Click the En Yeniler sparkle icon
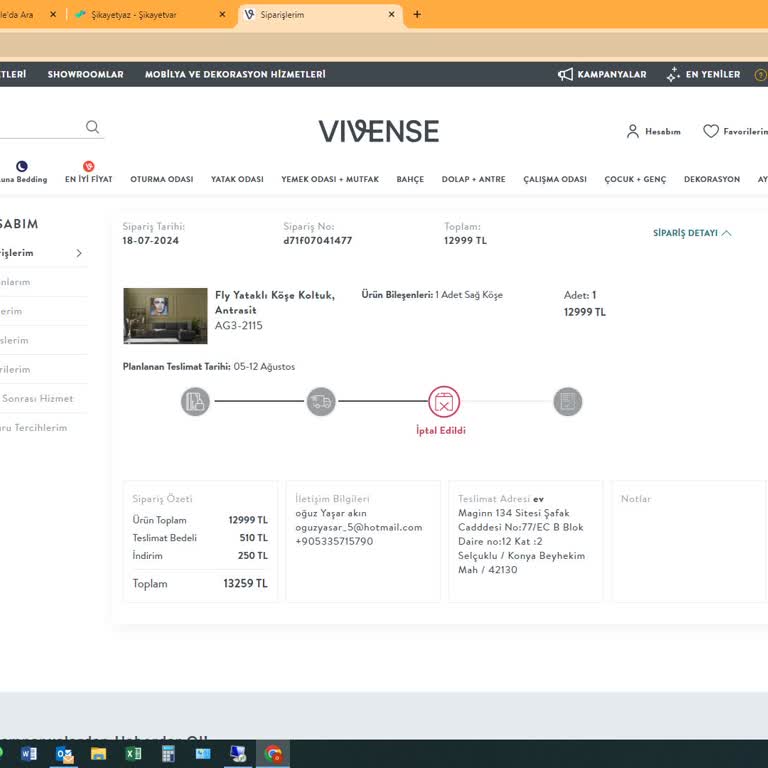 [x=673, y=74]
